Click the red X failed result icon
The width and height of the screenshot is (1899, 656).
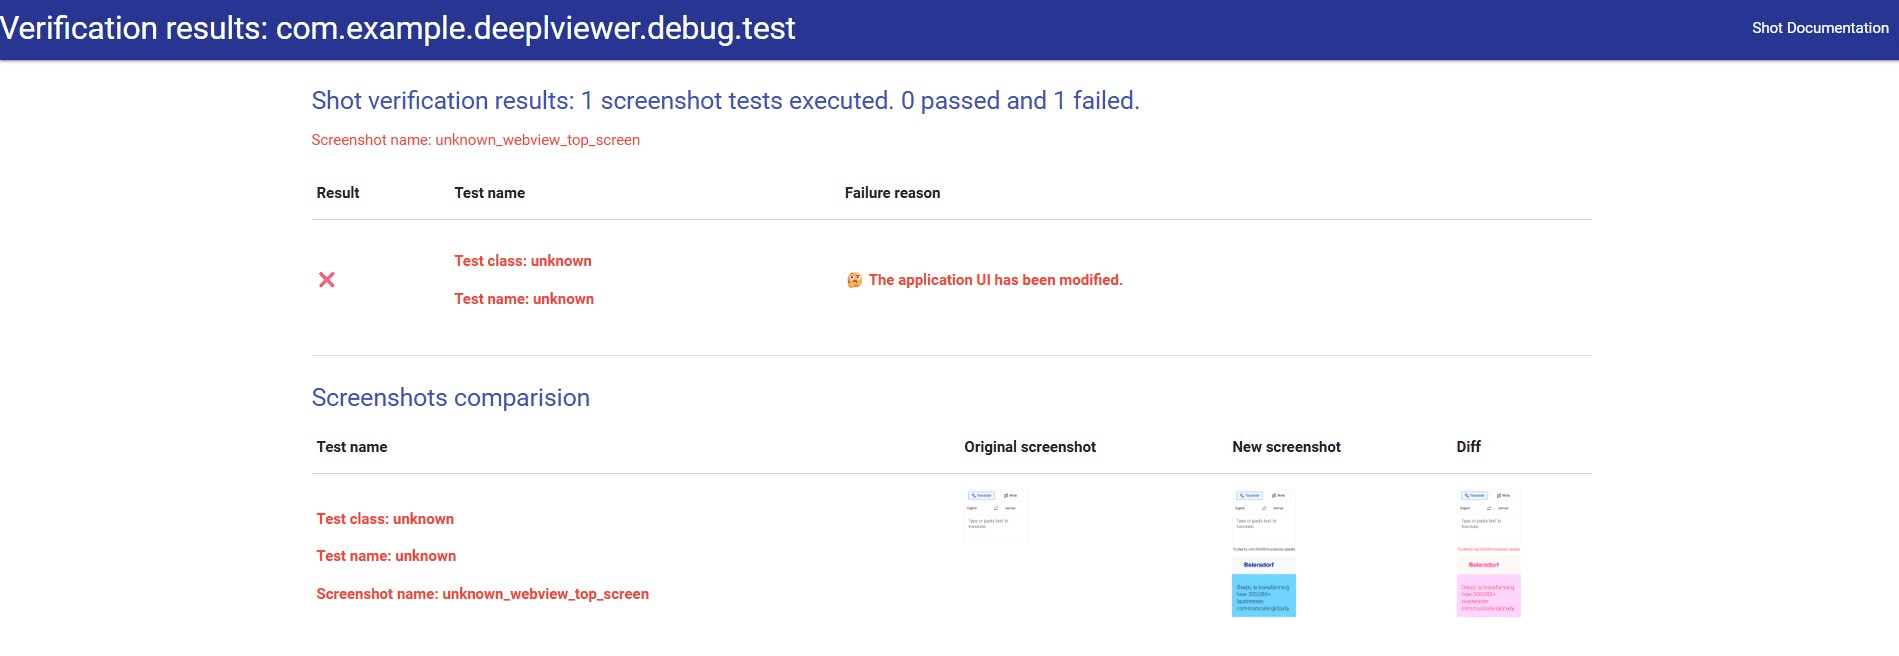click(327, 280)
